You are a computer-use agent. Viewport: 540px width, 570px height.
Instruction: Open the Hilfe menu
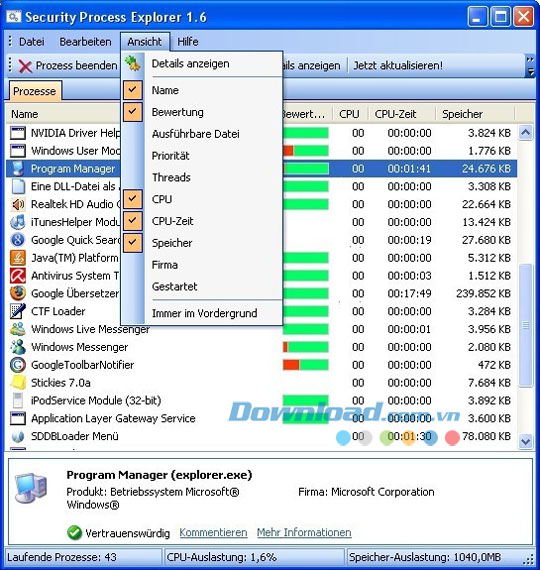(x=188, y=42)
